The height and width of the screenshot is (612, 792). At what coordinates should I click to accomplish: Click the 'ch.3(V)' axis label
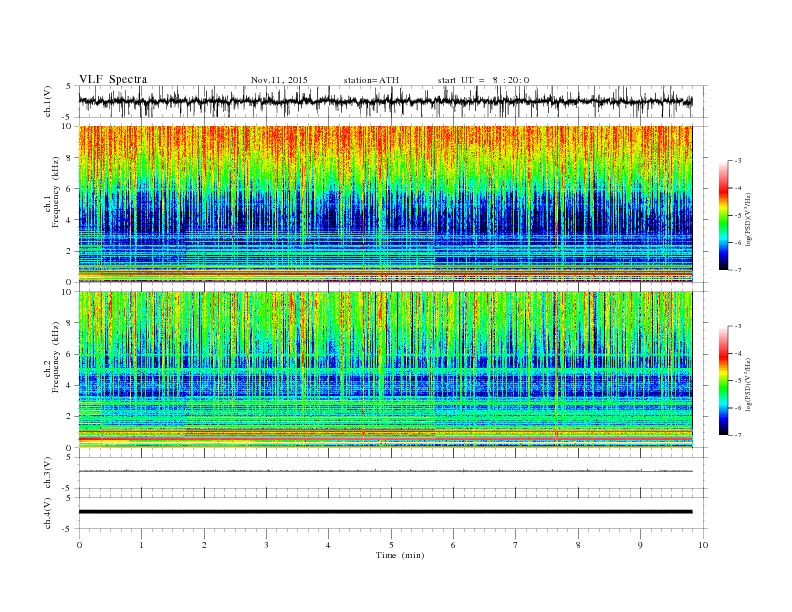48,473
